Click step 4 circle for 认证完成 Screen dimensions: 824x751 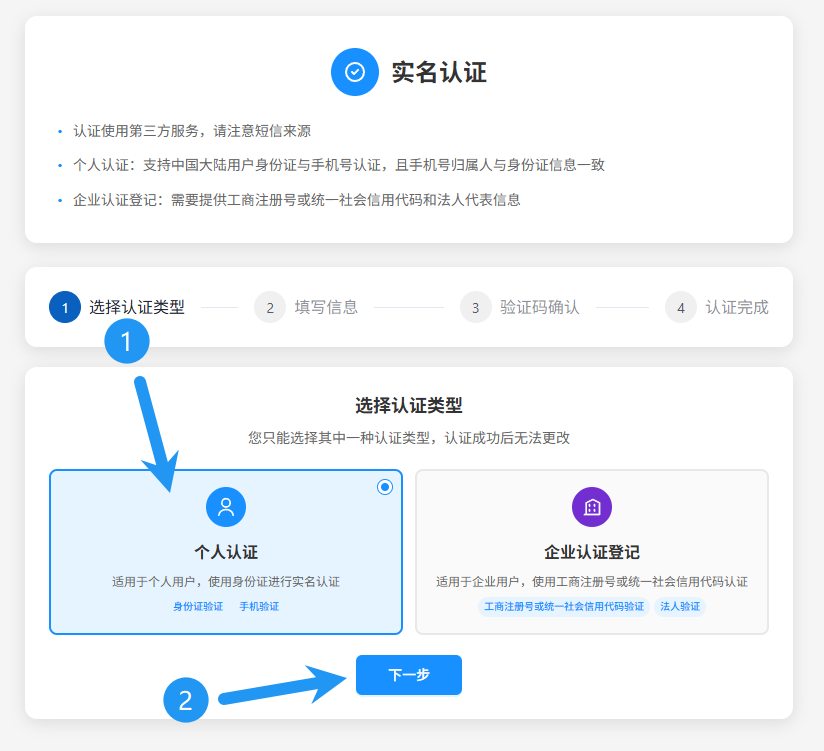681,307
